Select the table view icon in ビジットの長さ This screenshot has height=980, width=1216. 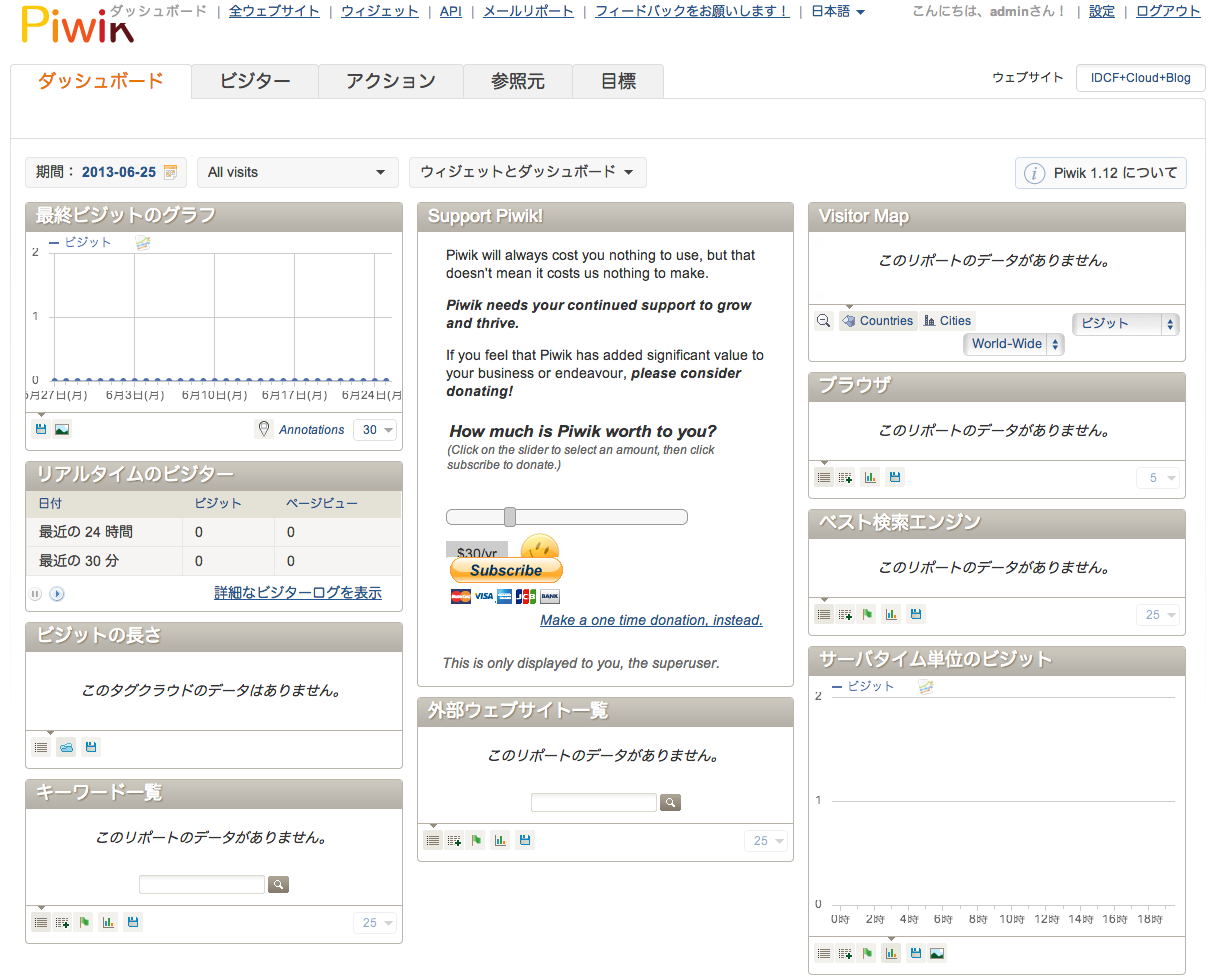(41, 747)
